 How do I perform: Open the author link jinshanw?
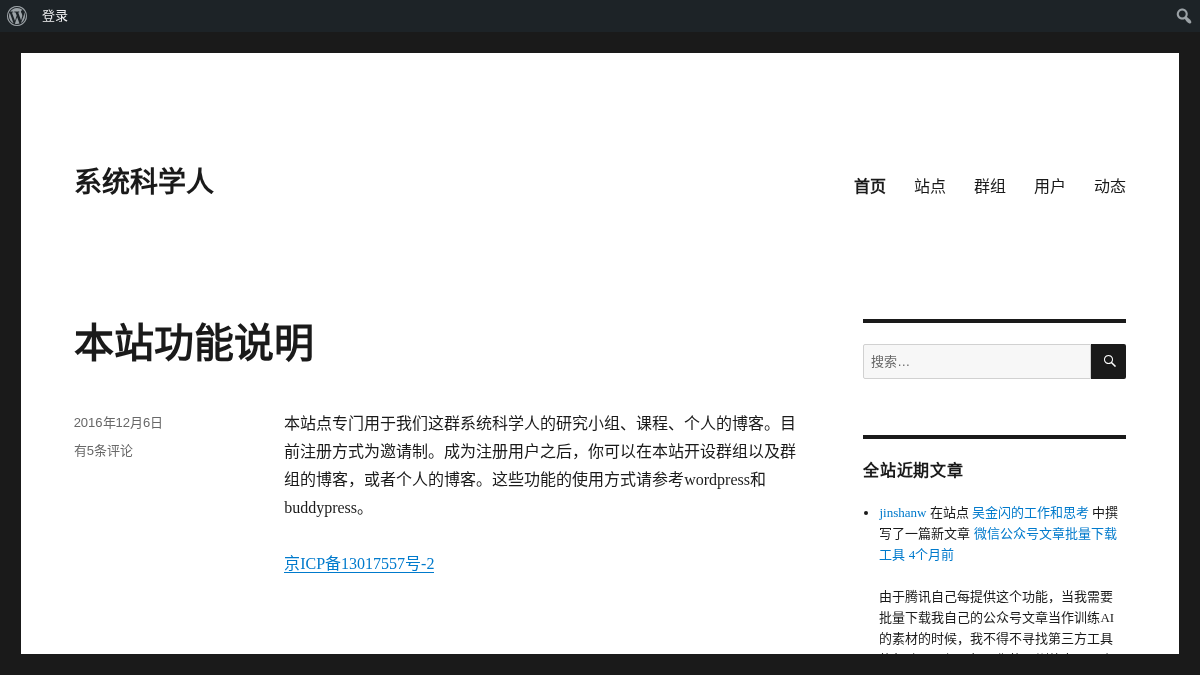(903, 513)
